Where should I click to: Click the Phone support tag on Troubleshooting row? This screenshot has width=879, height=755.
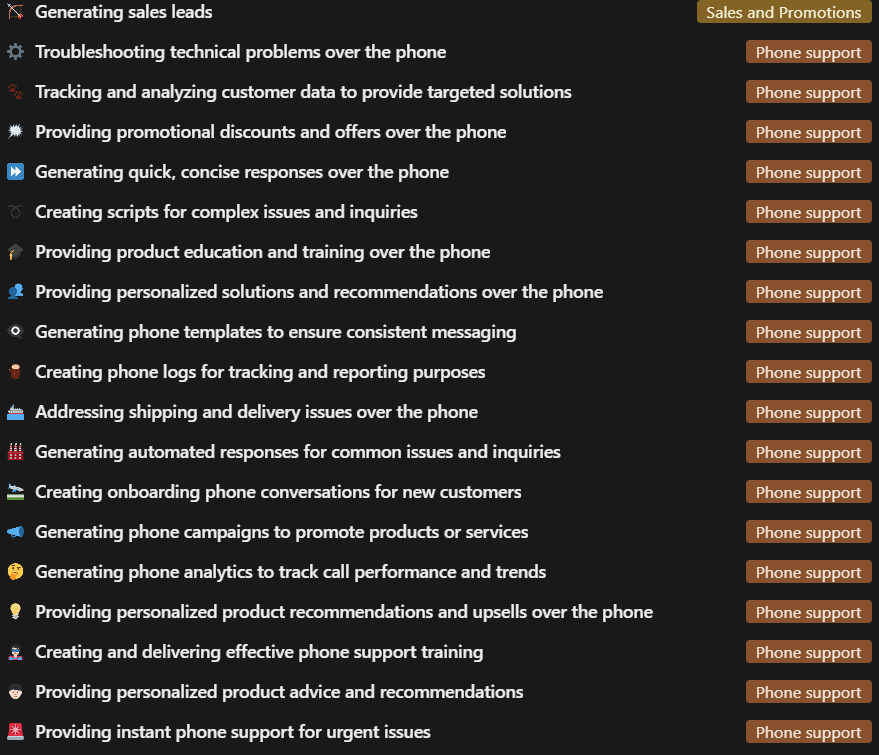click(808, 52)
